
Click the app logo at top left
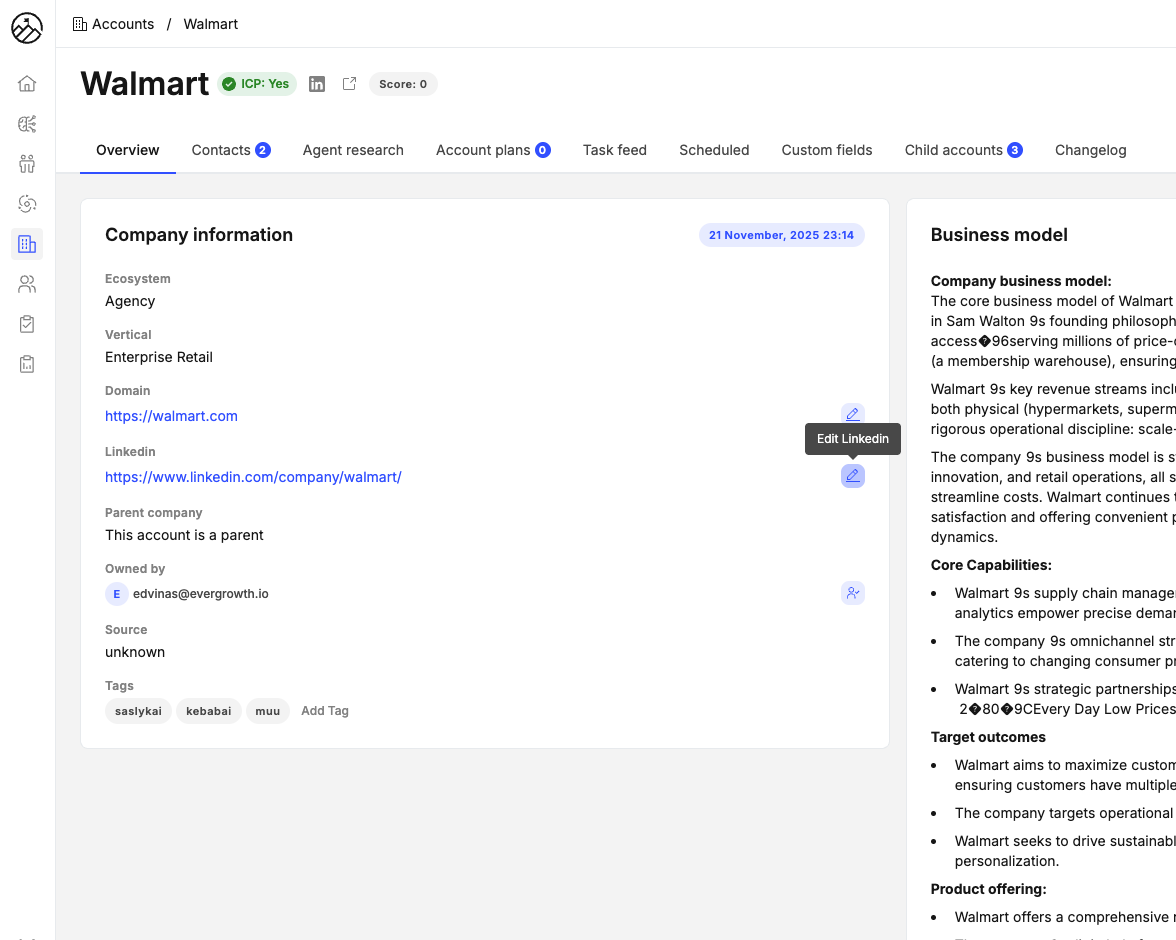tap(27, 29)
